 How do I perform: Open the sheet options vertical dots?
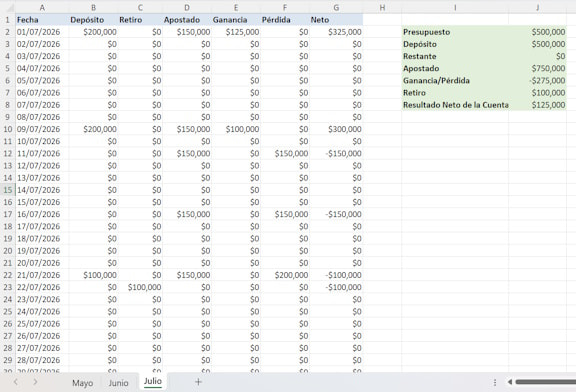(x=495, y=382)
